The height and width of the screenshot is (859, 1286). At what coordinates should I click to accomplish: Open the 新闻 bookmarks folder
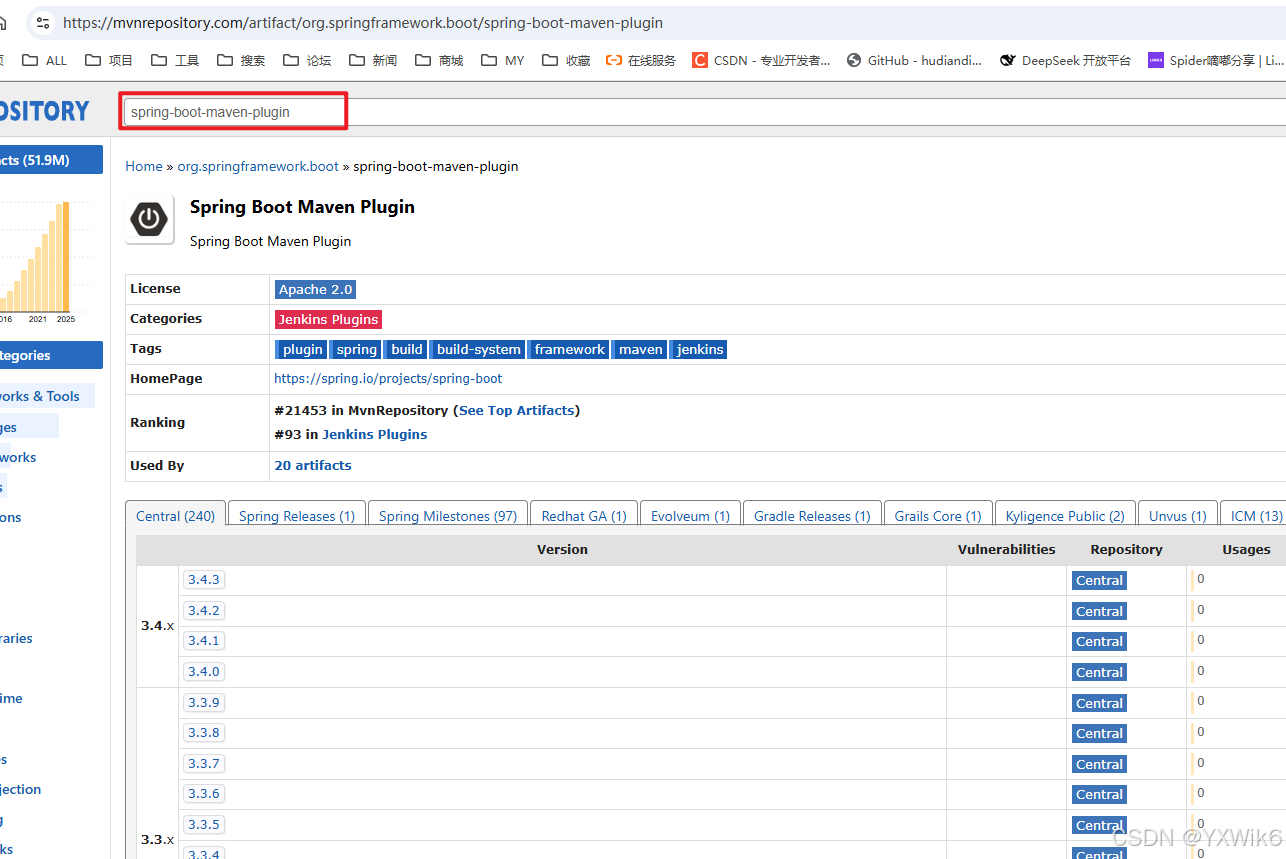coord(373,60)
